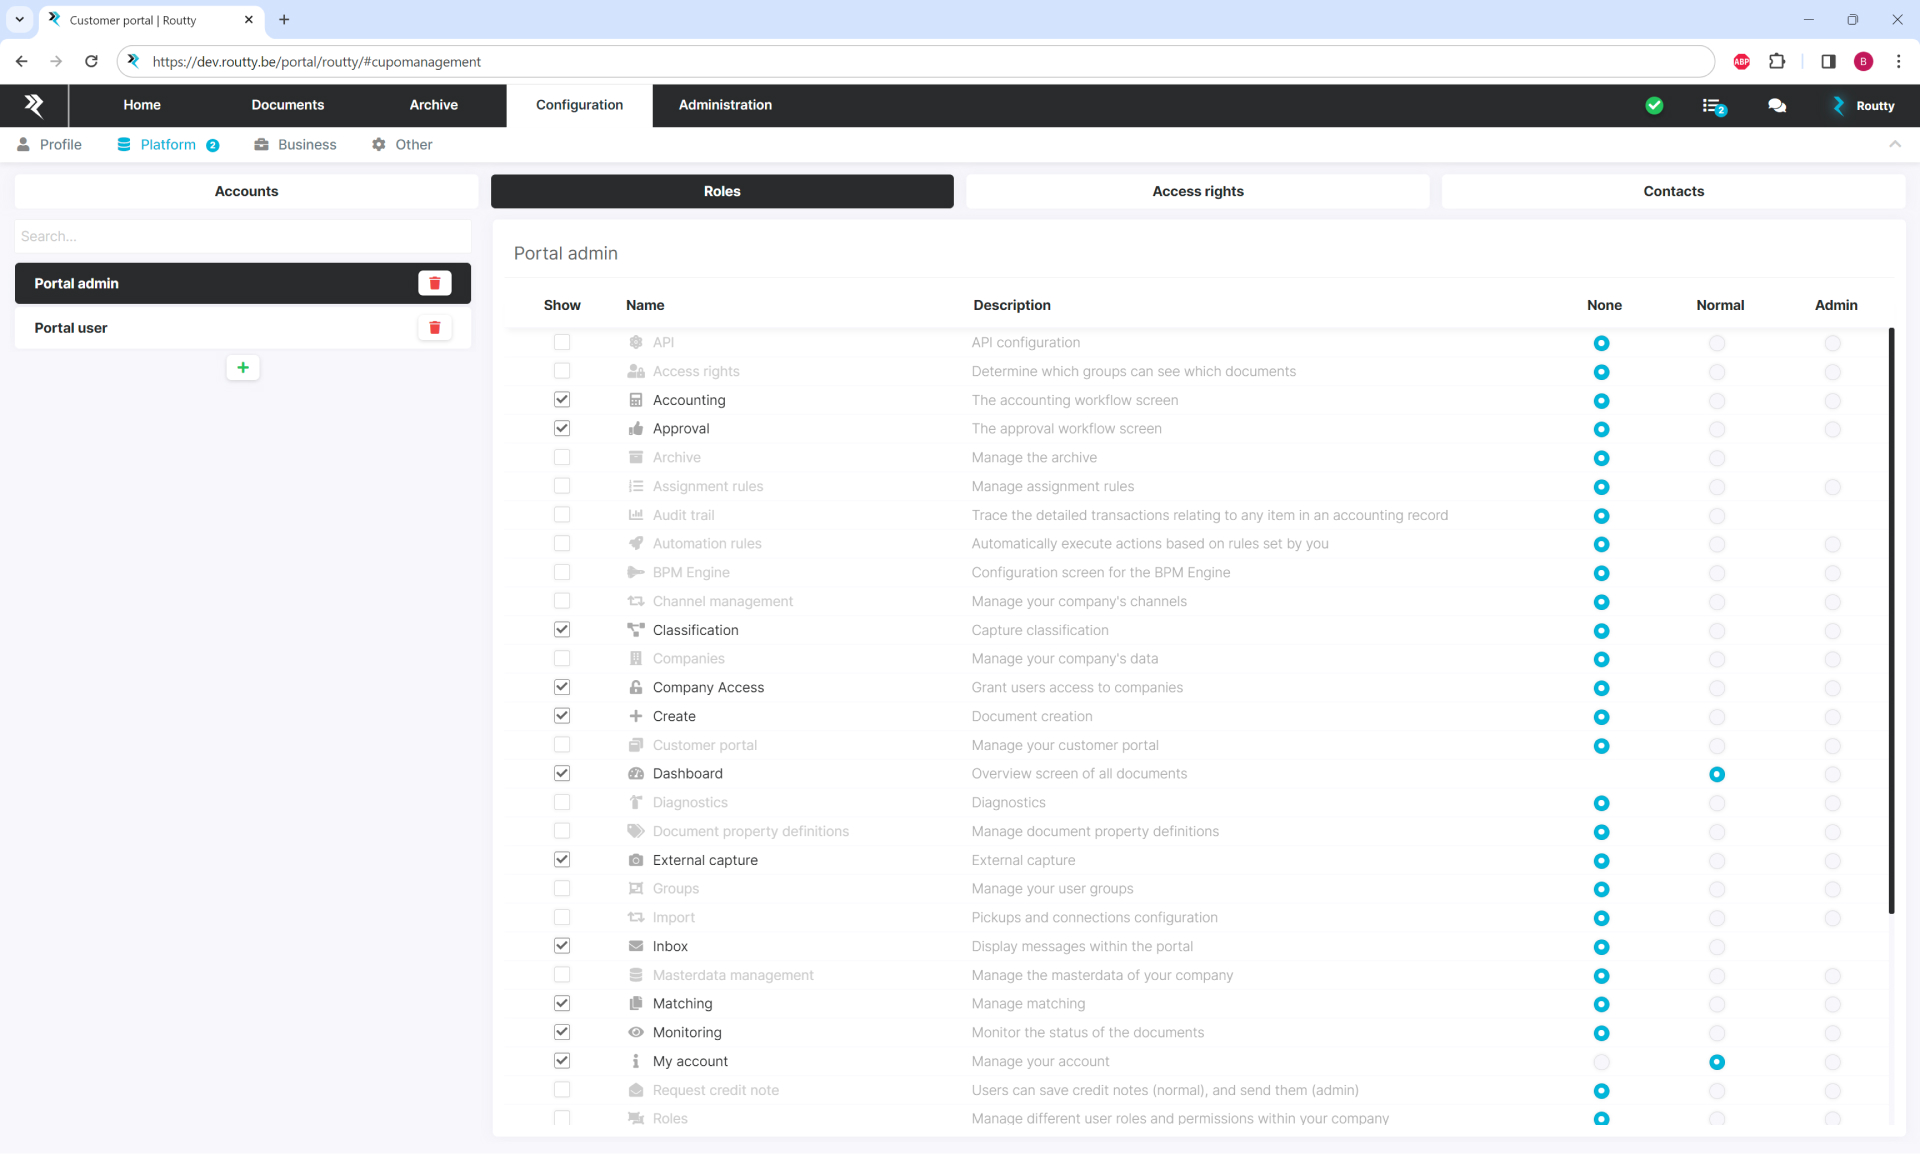This screenshot has width=1920, height=1154.
Task: Open browser extensions puzzle icon
Action: click(x=1777, y=61)
